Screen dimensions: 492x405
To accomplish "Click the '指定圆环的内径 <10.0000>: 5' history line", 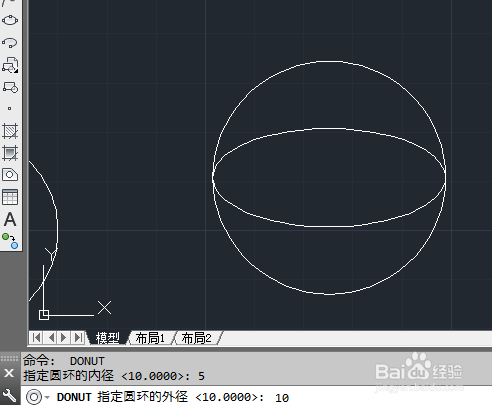I will click(x=114, y=376).
